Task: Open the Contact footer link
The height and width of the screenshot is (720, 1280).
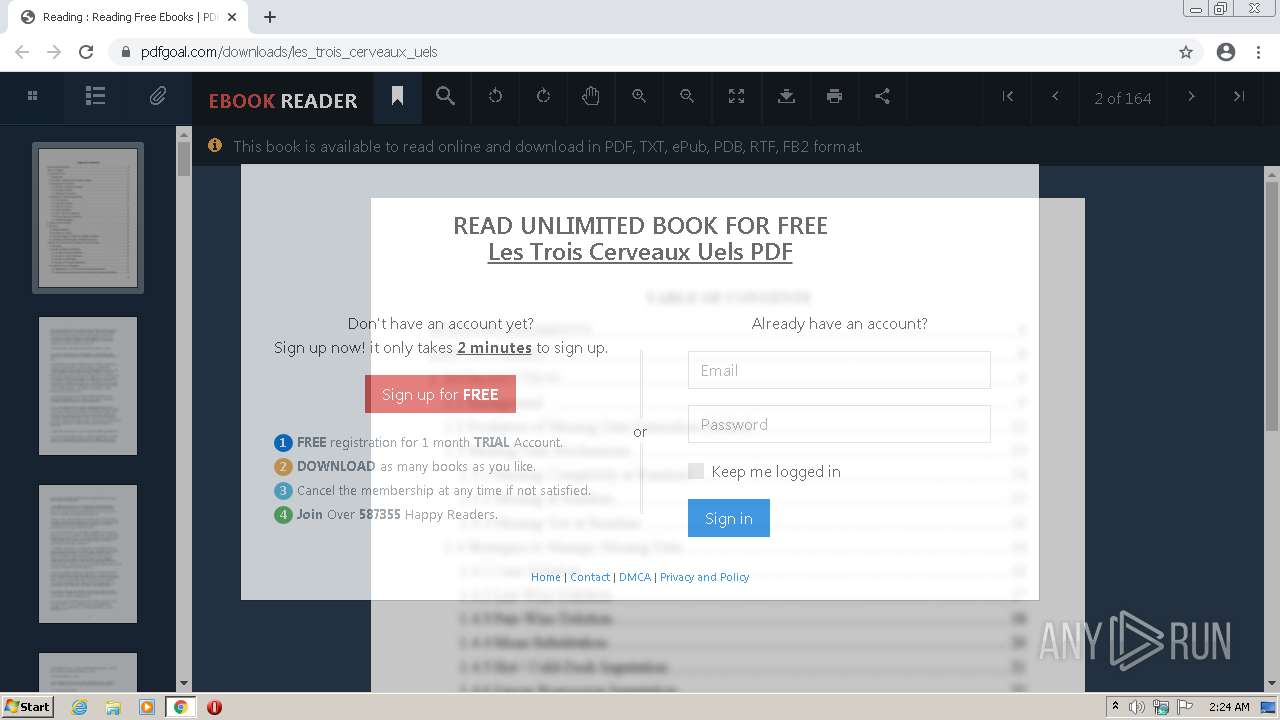Action: 590,577
